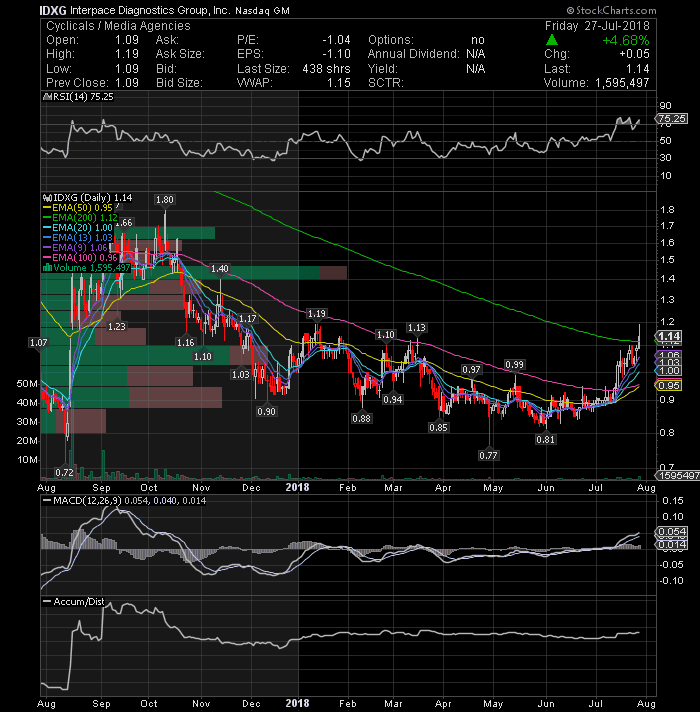The height and width of the screenshot is (712, 700).
Task: Select the Nasdaq GM exchange label
Action: tap(262, 10)
